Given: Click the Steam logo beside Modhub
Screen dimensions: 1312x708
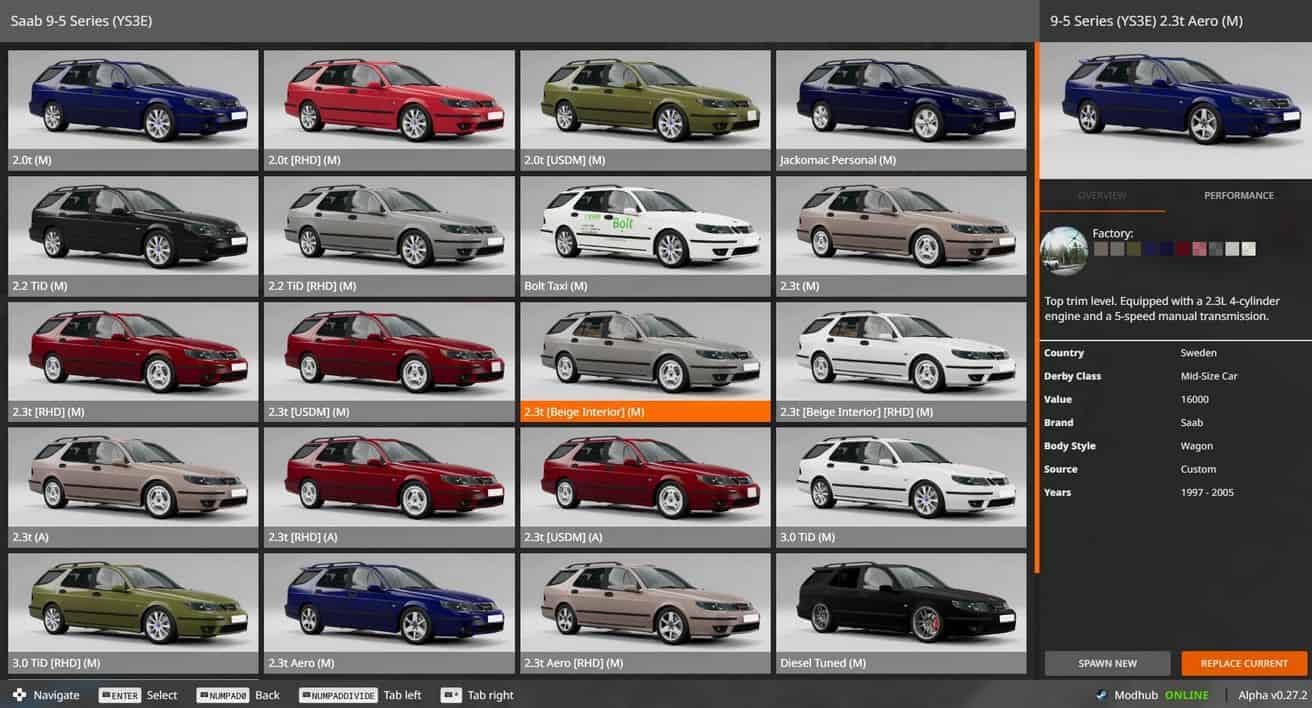Looking at the screenshot, I should coord(1101,695).
